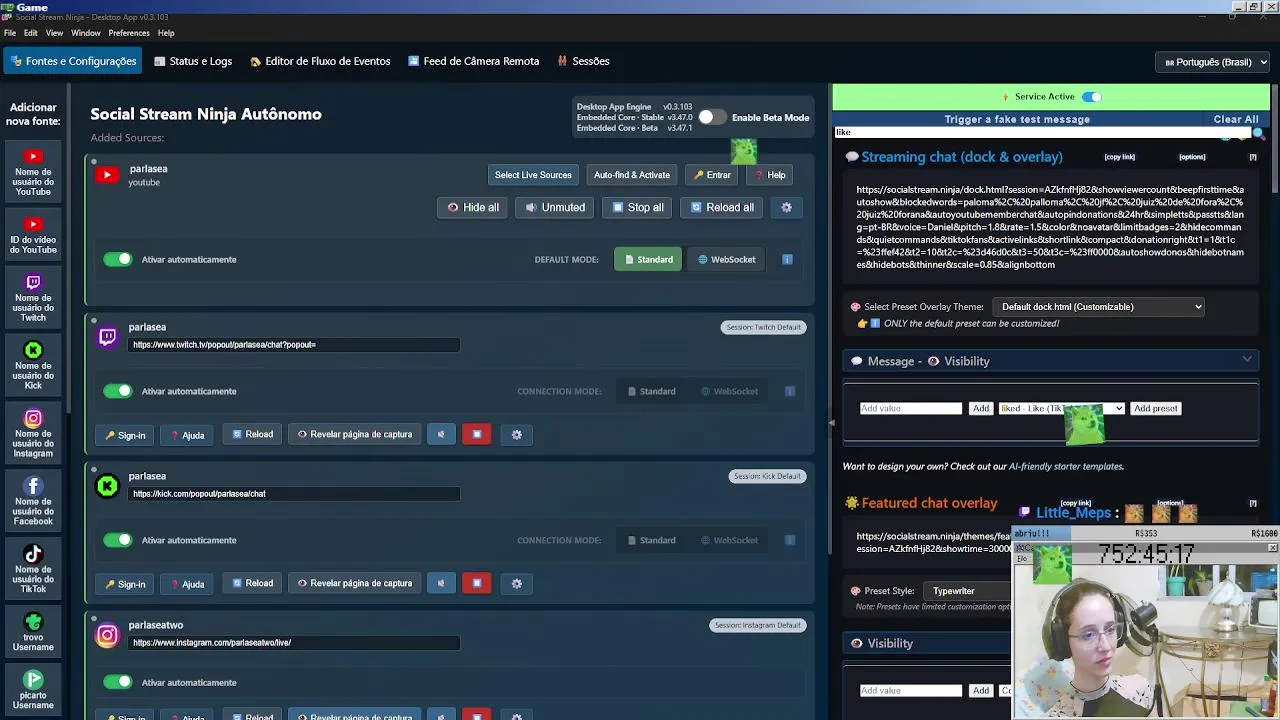Add a picarto Username source
The width and height of the screenshot is (1280, 720).
click(33, 691)
